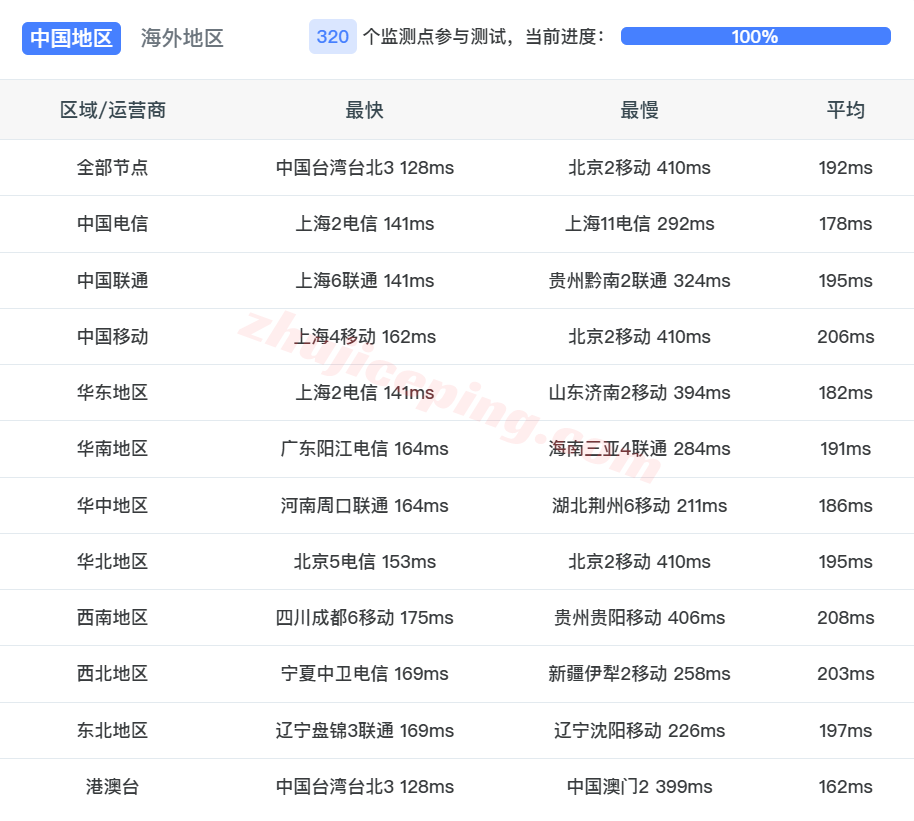This screenshot has height=821, width=914.
Task: Select the 西南地区 row label
Action: [113, 617]
